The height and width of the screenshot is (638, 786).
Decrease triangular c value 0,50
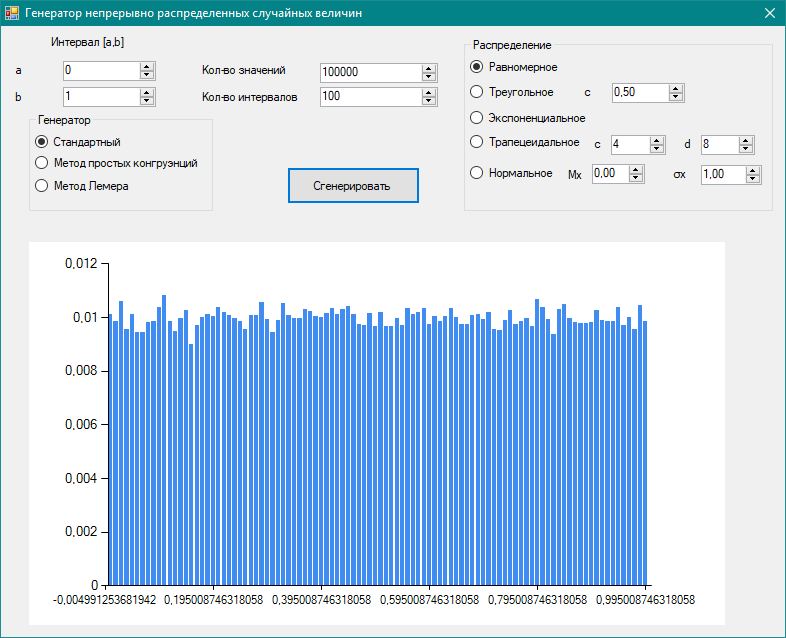pos(676,97)
